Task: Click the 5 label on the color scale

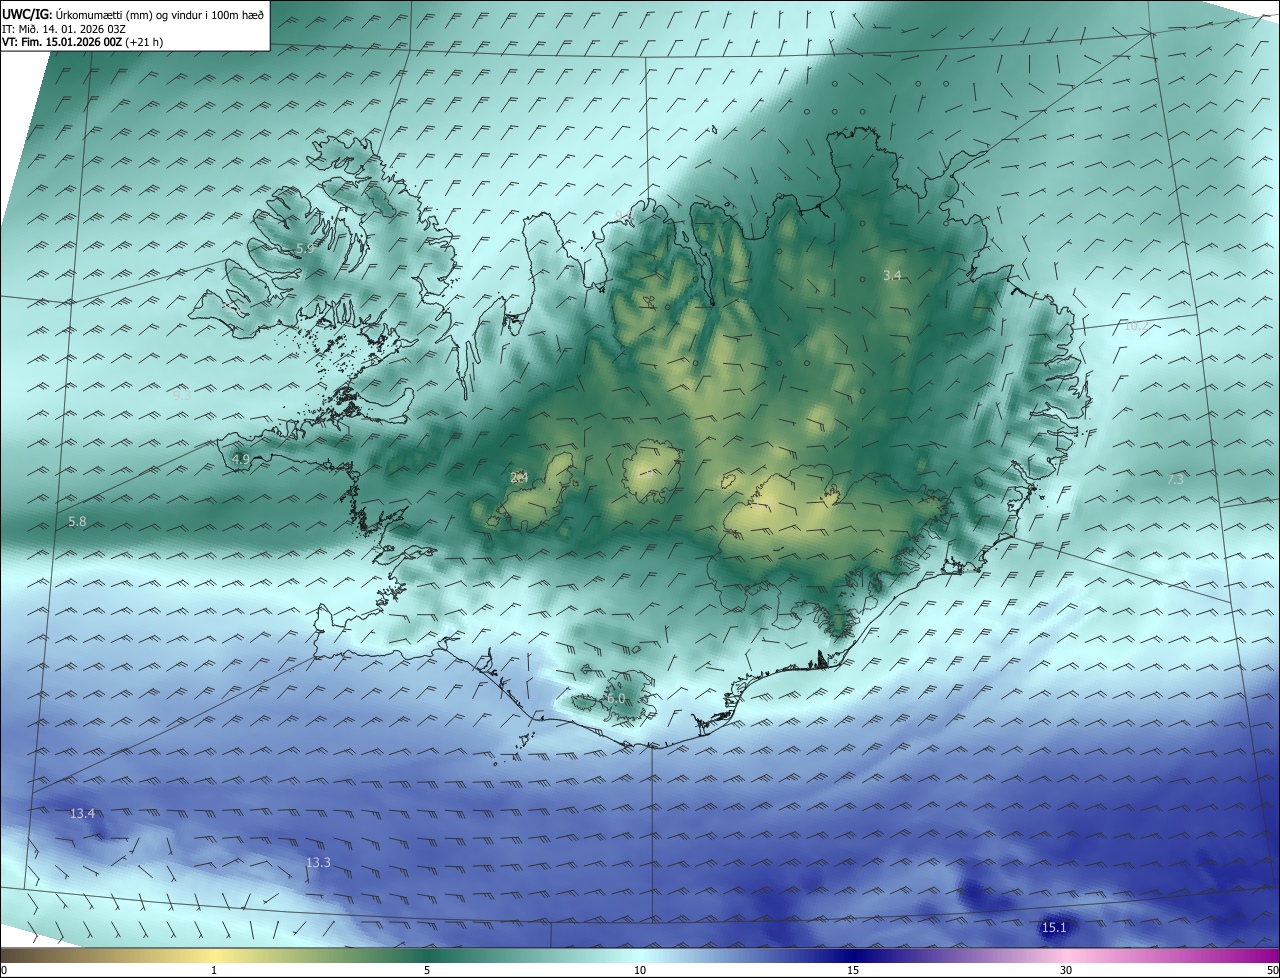Action: point(427,970)
